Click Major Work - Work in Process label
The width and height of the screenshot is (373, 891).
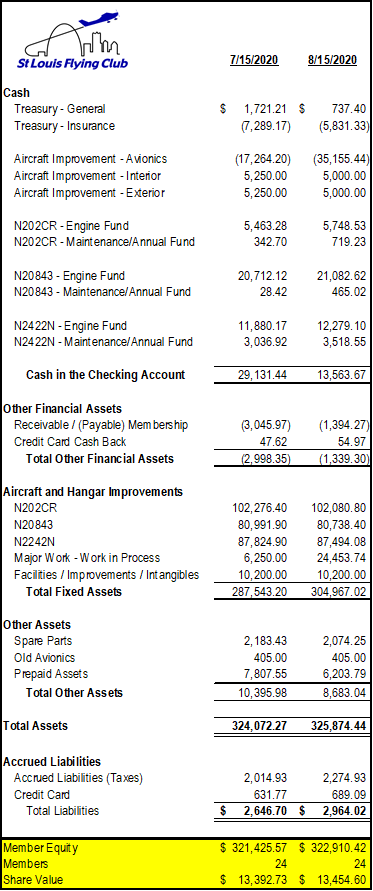click(87, 558)
